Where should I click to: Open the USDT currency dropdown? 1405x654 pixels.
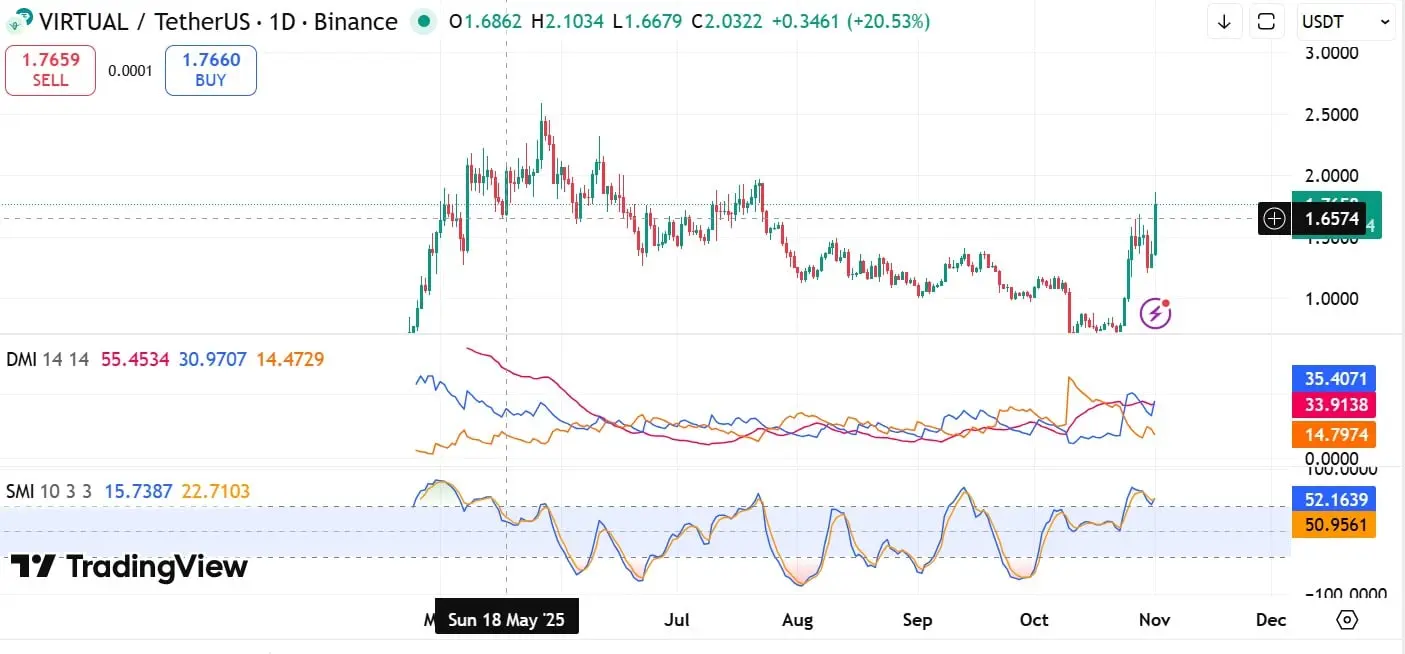(x=1346, y=21)
